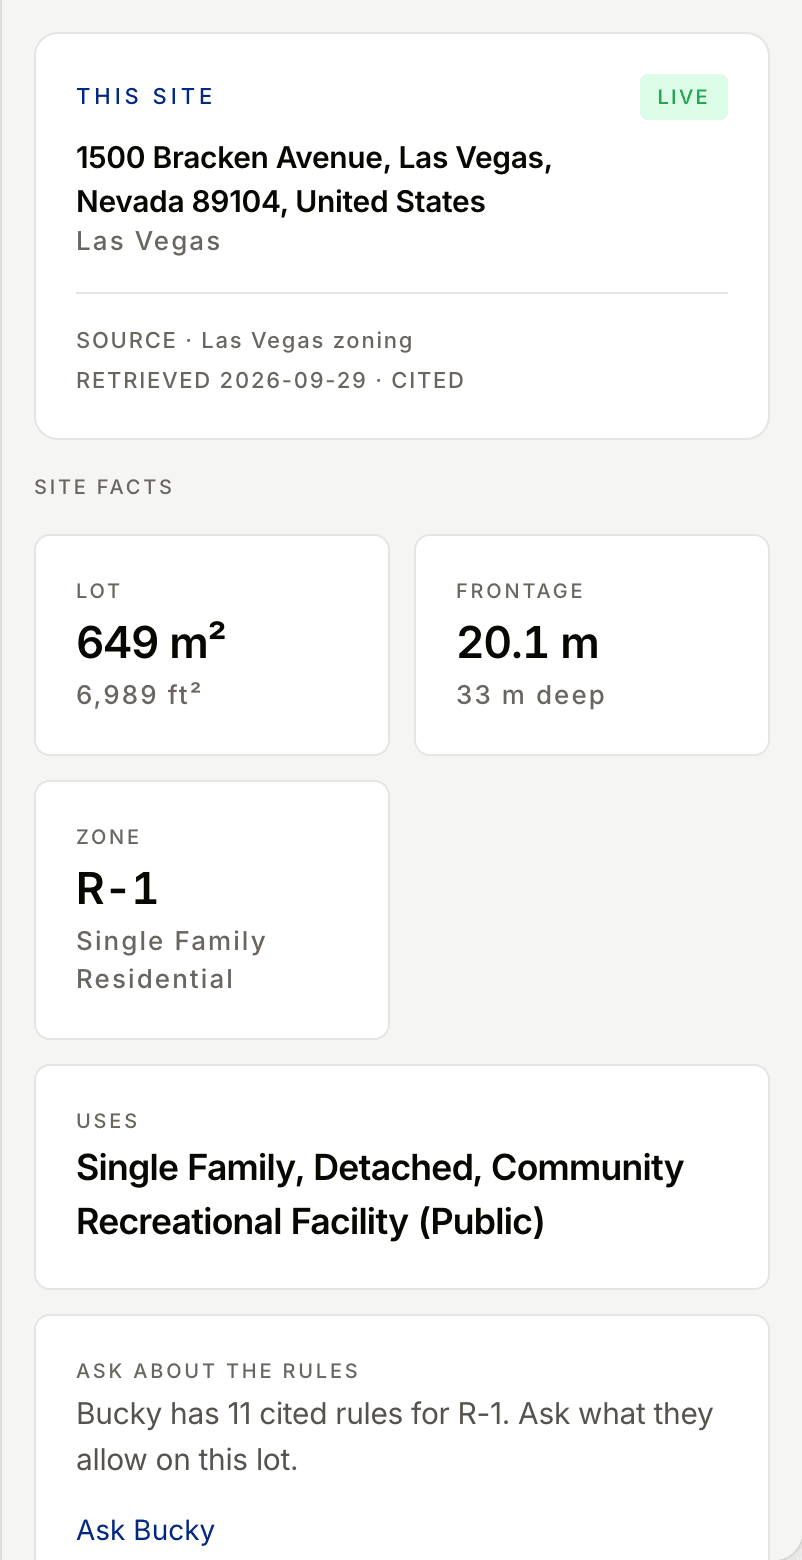Viewport: 802px width, 1560px height.
Task: Open the Ask Bucky link
Action: [145, 1530]
